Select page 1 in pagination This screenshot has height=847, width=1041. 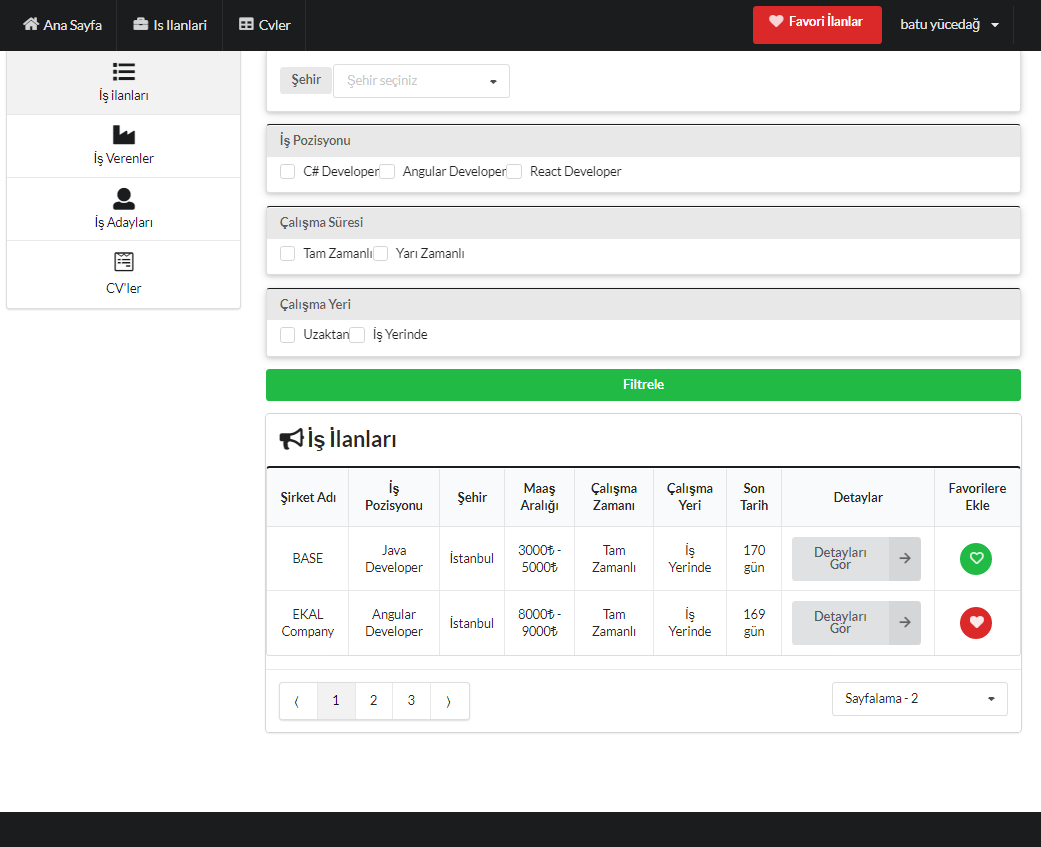pos(336,701)
